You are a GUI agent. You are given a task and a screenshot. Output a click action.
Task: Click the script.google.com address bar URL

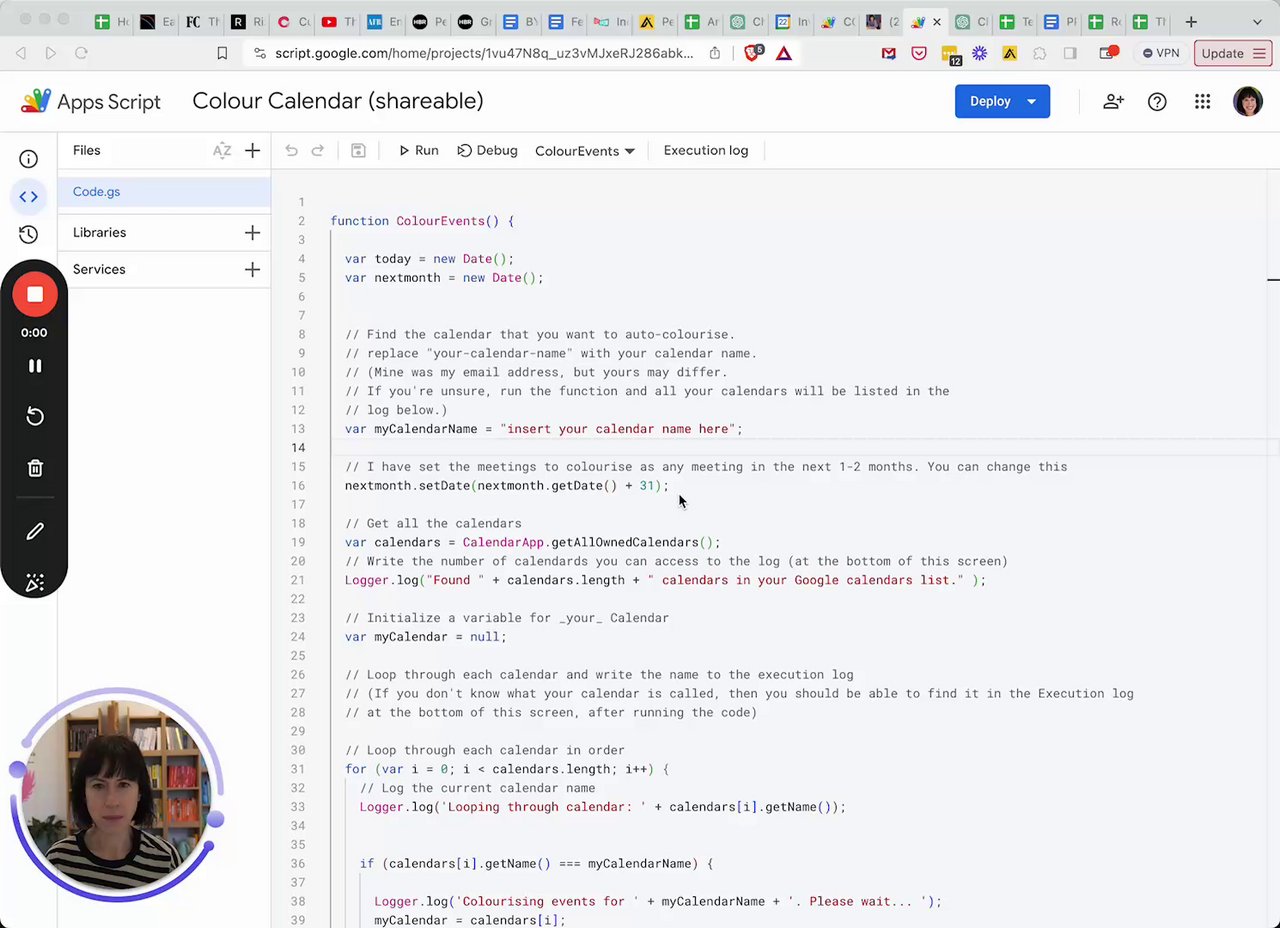click(484, 53)
